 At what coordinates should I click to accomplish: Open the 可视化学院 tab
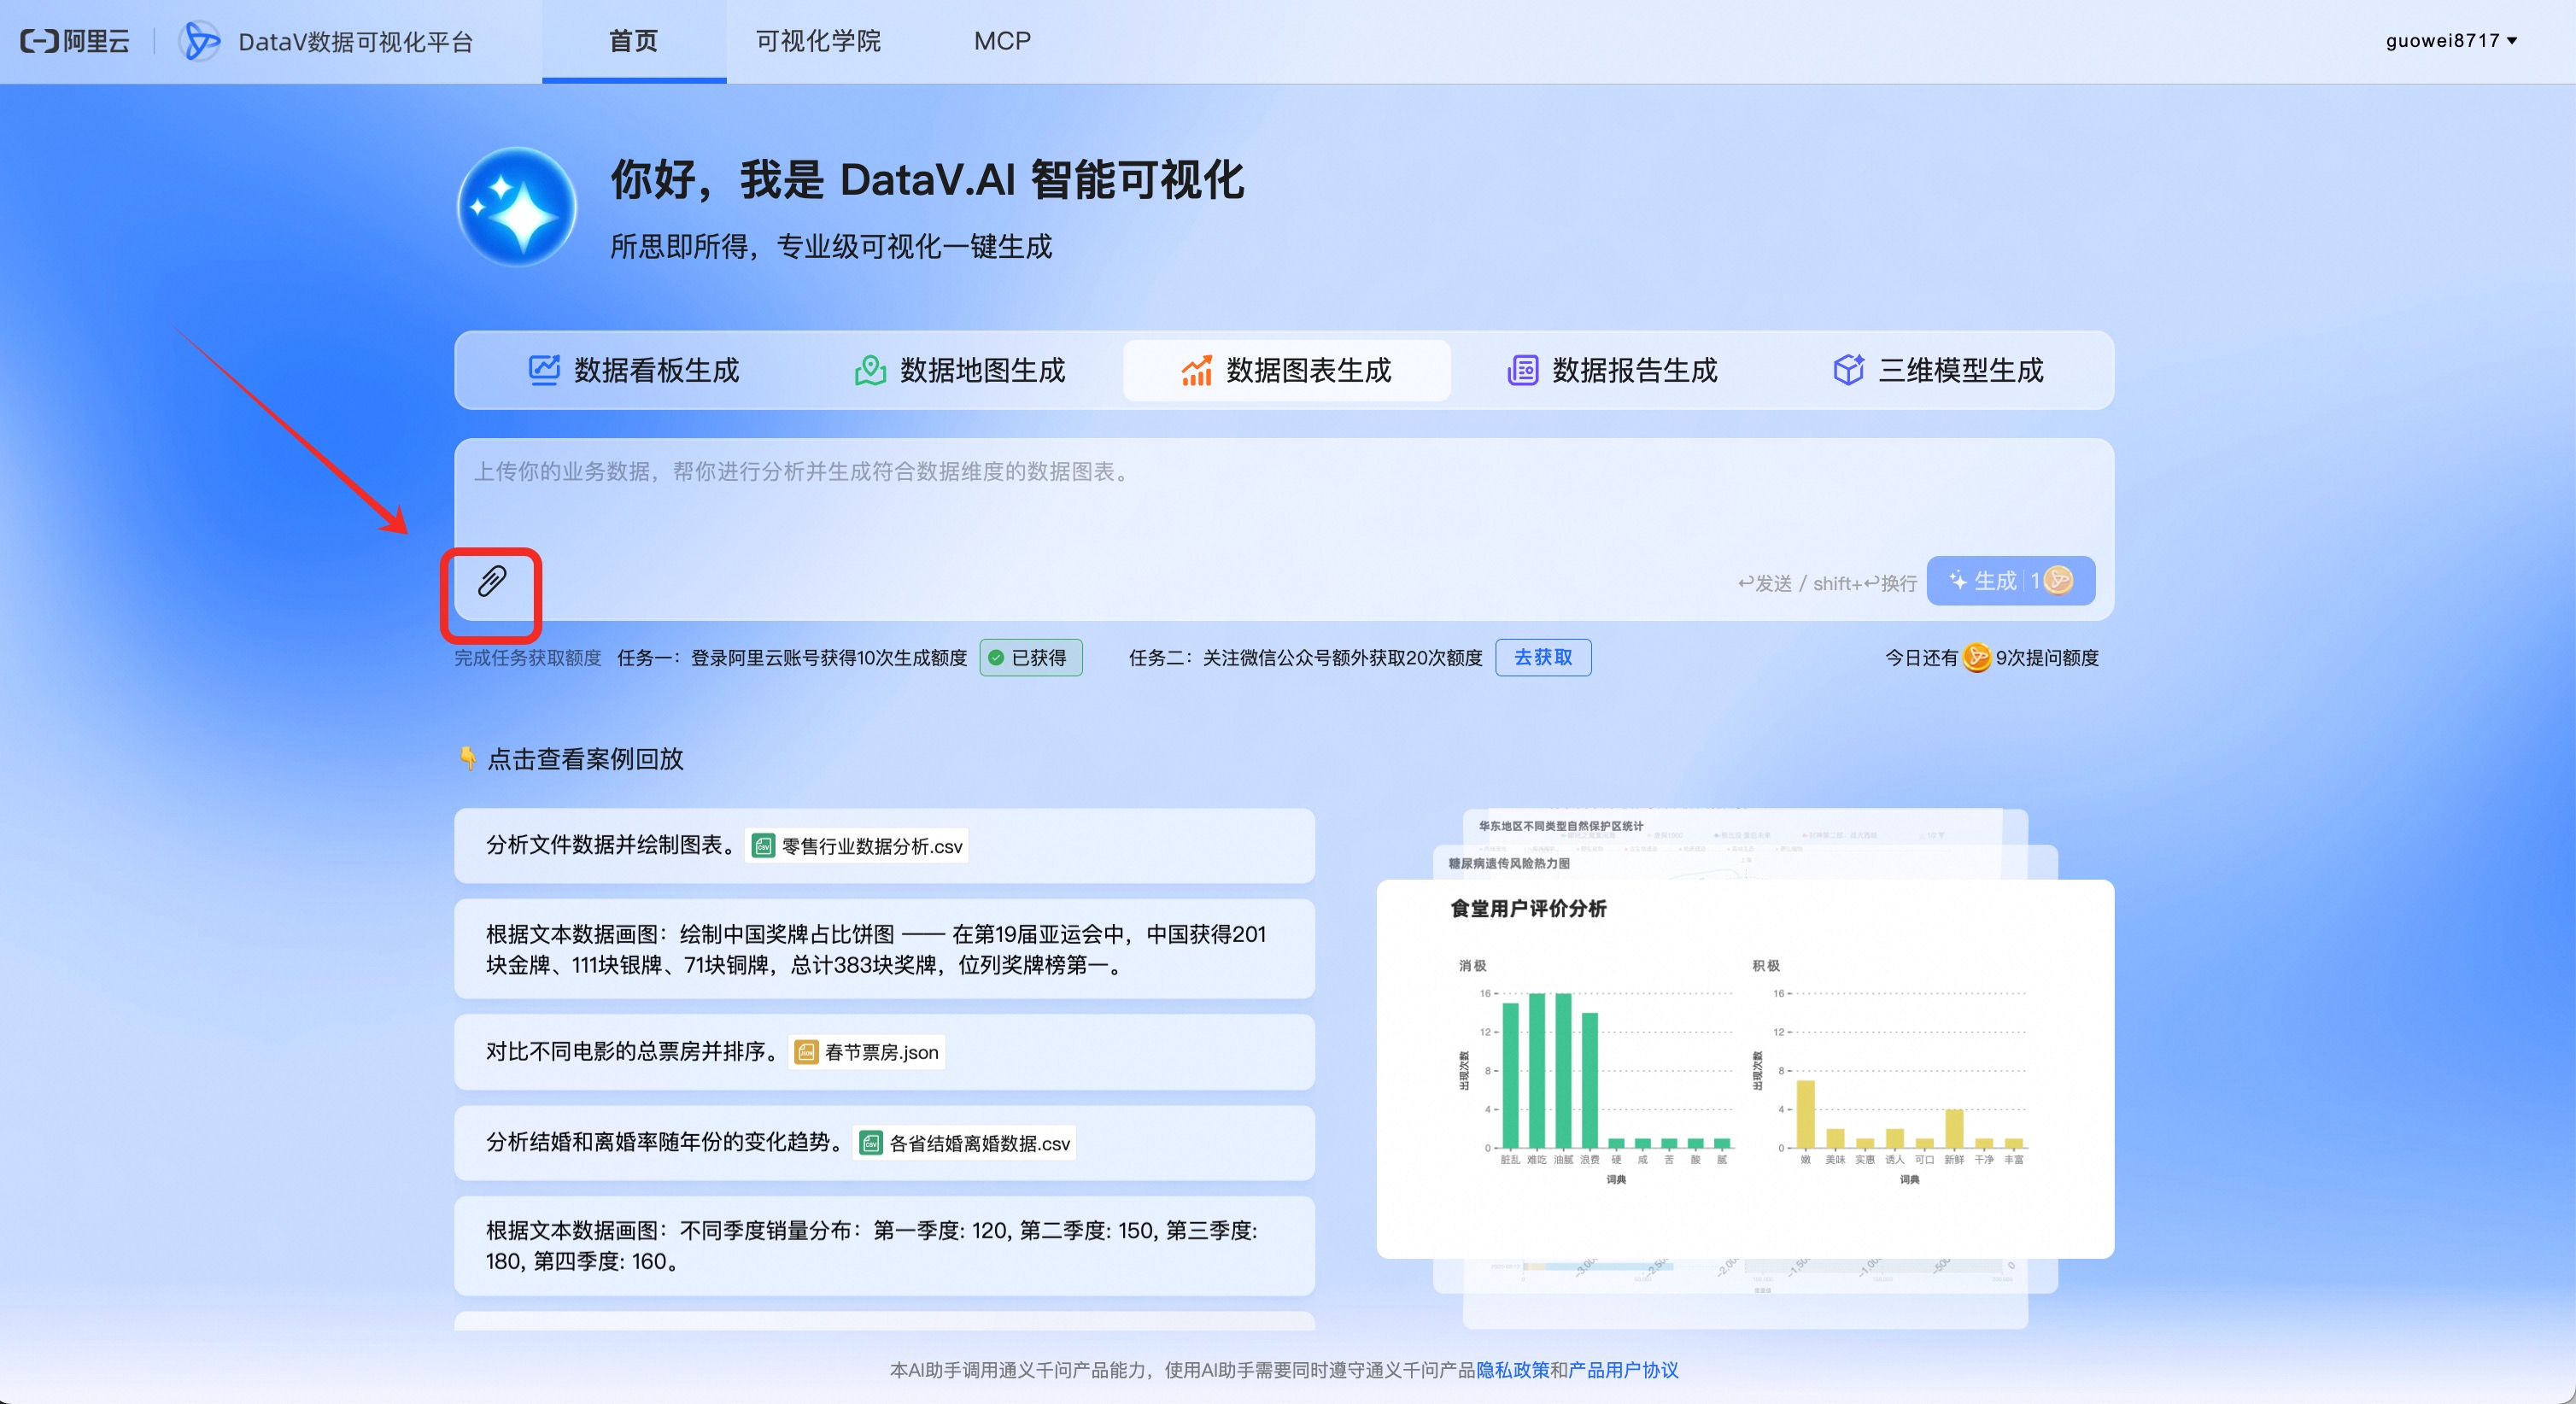coord(818,41)
